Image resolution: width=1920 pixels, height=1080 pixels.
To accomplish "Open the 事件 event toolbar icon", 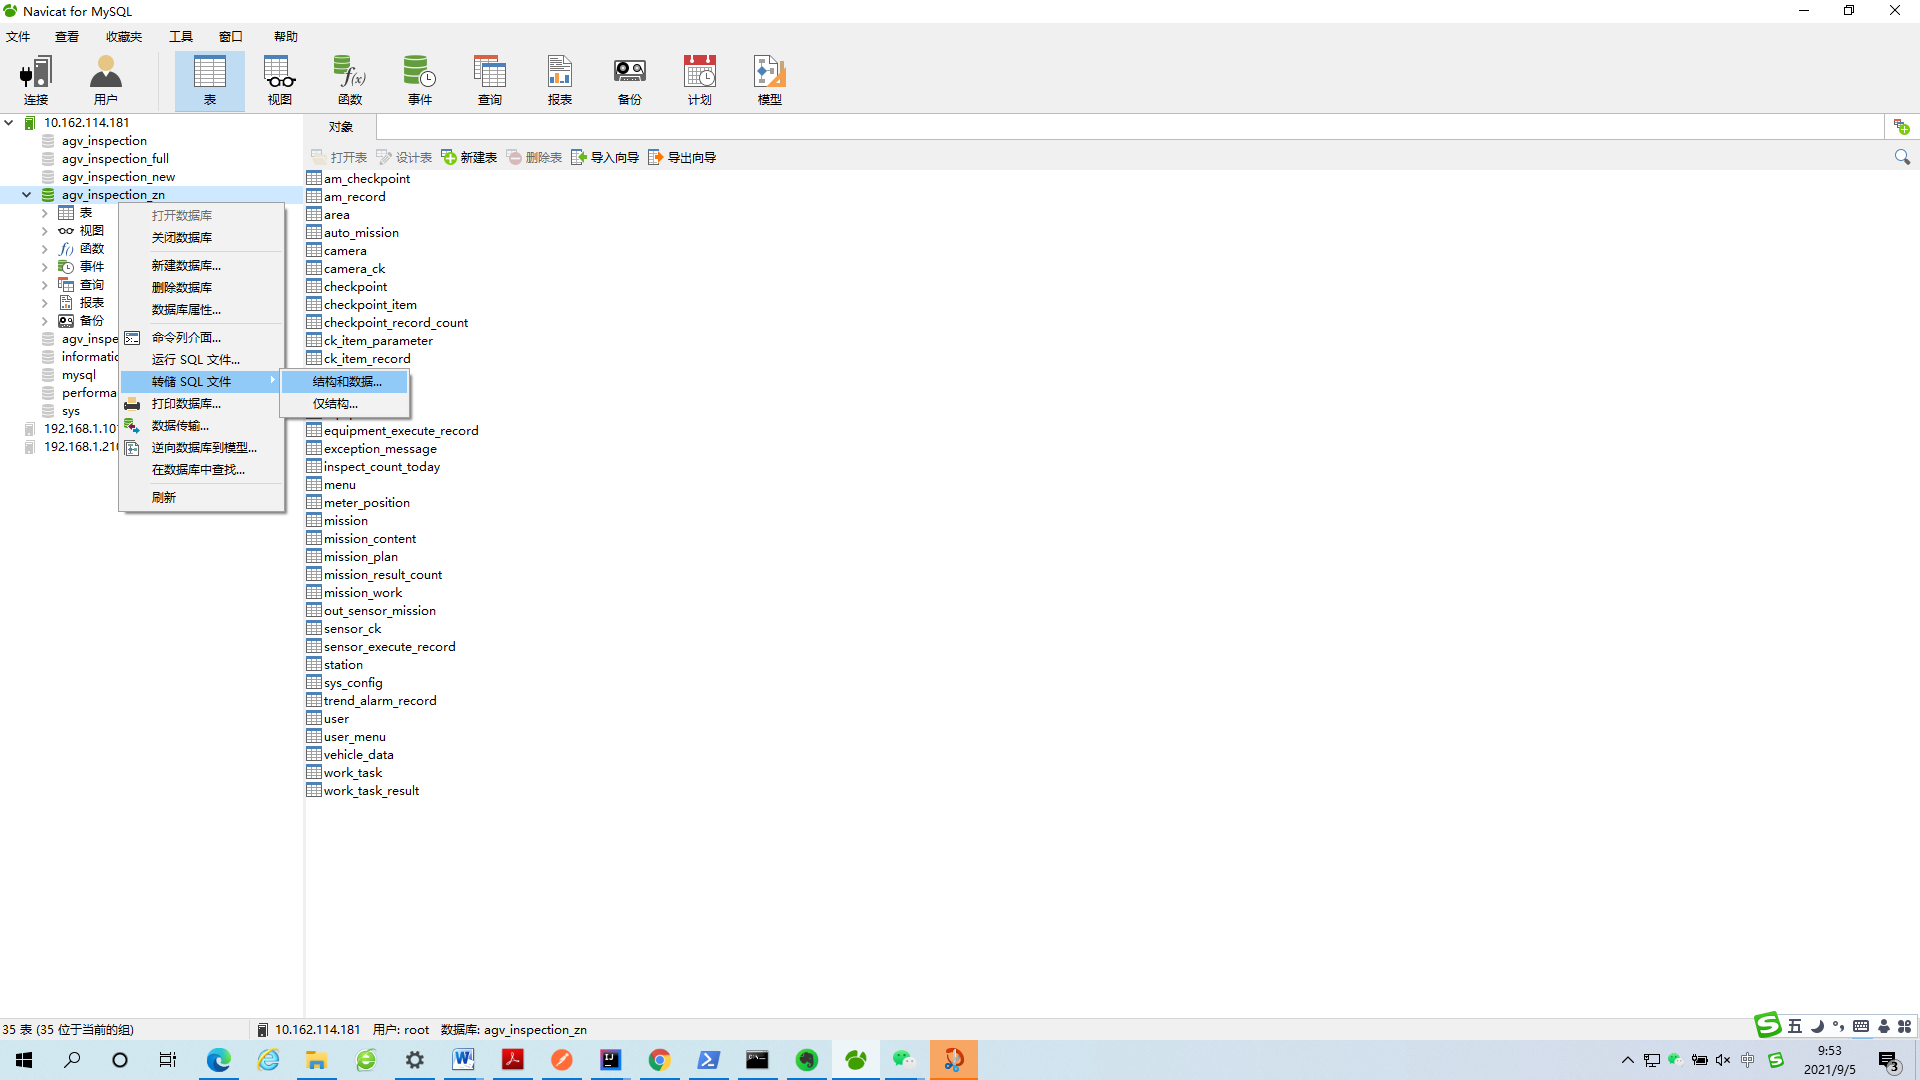I will 419,80.
